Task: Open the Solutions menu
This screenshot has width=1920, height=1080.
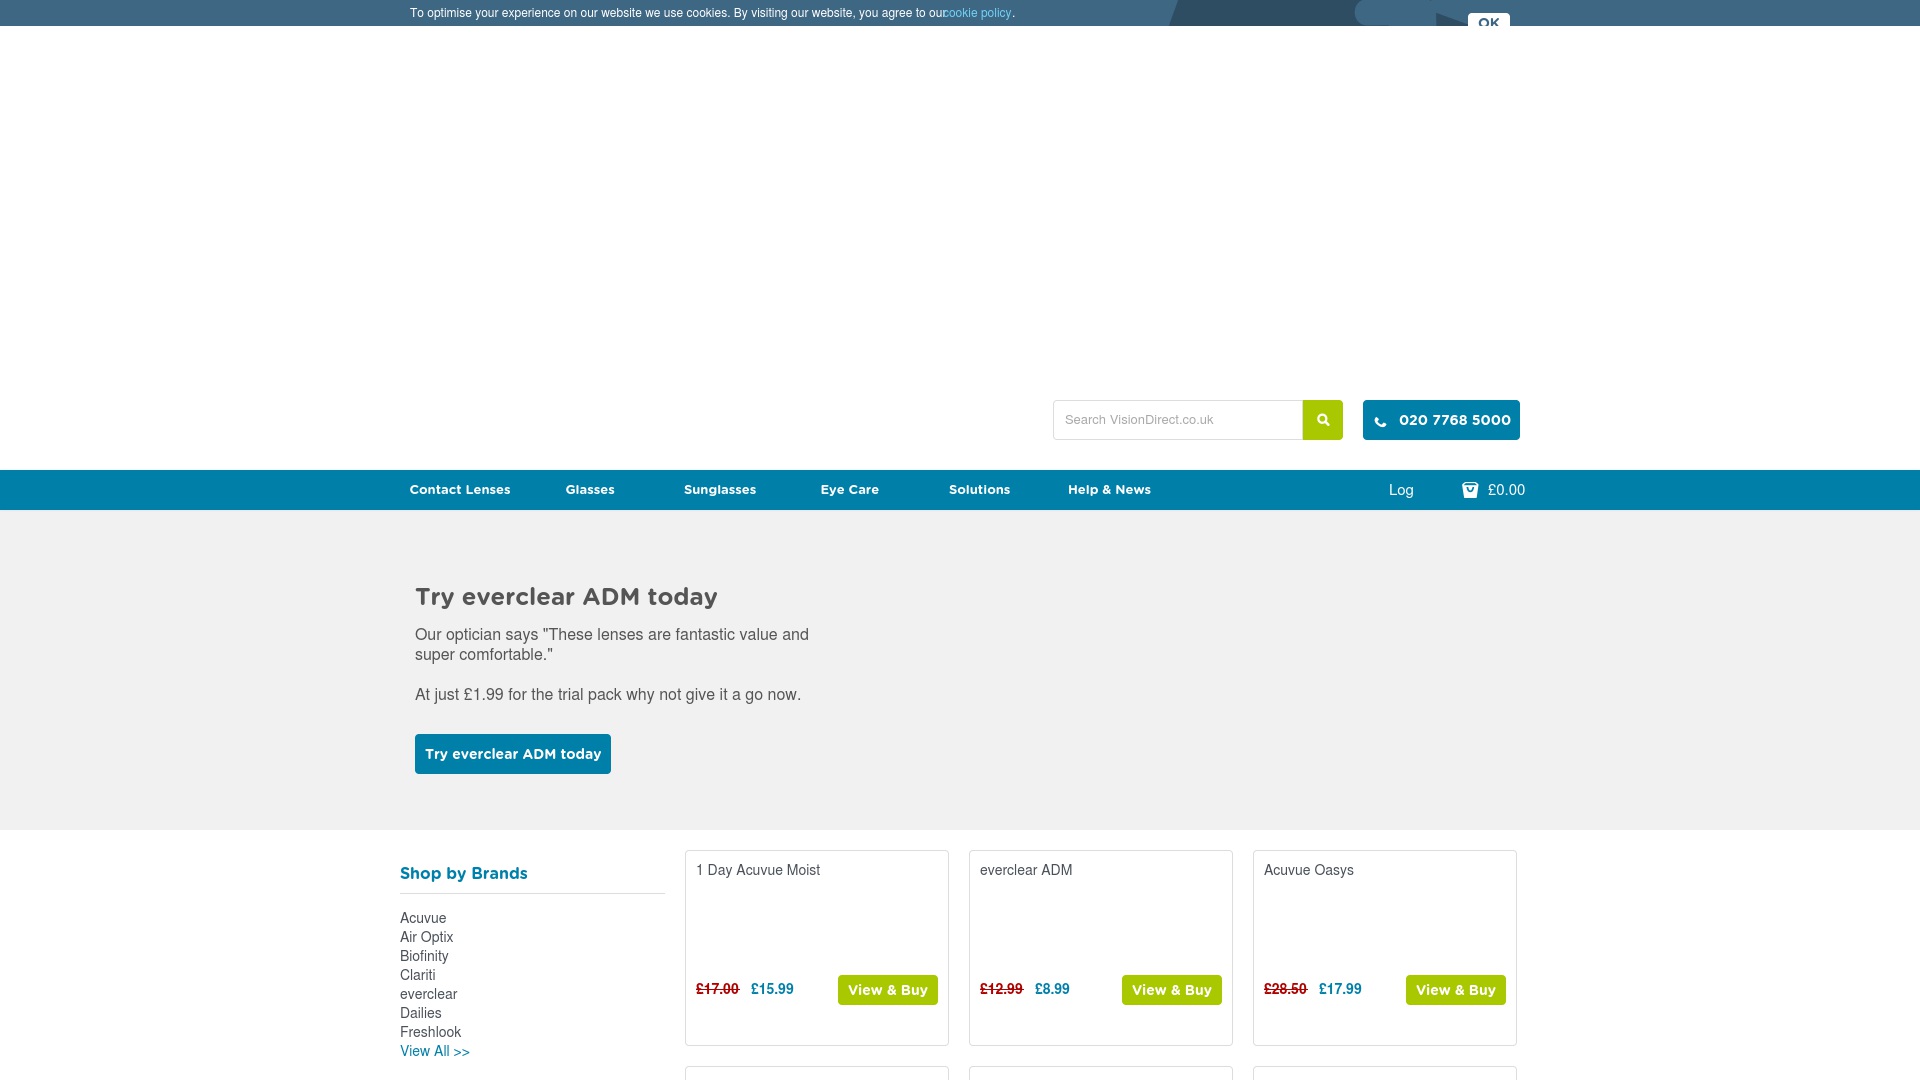Action: coord(979,490)
